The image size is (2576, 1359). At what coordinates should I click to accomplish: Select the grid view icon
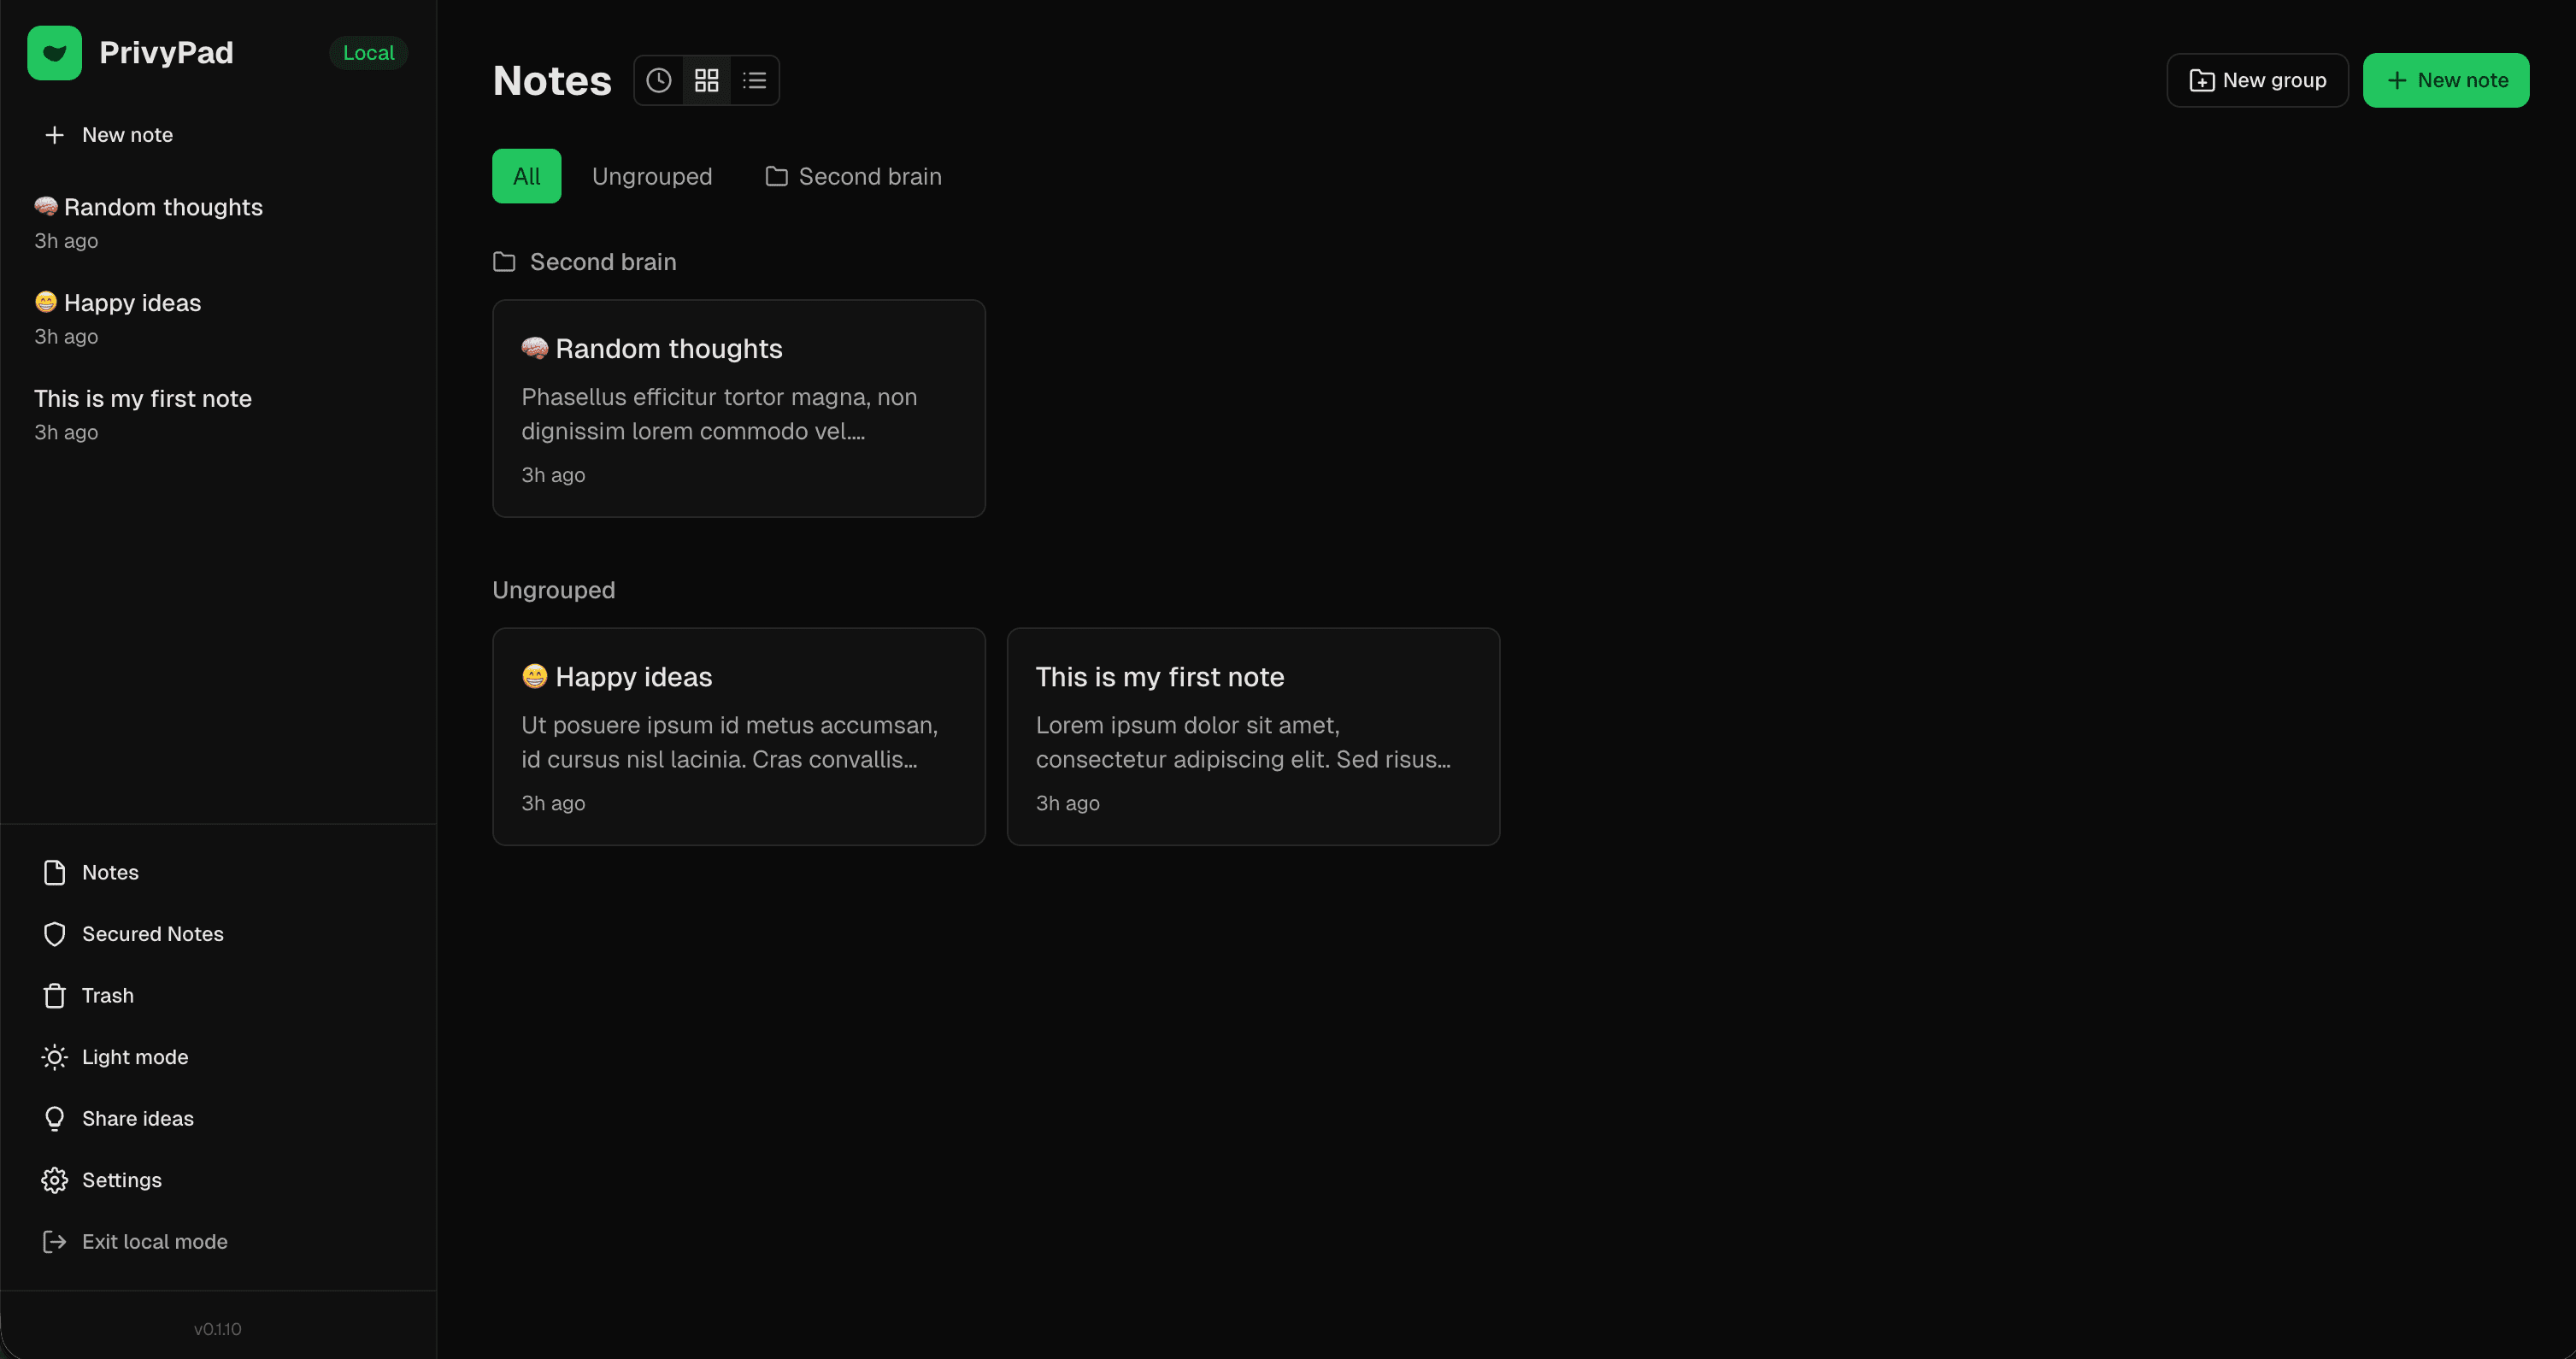(706, 80)
